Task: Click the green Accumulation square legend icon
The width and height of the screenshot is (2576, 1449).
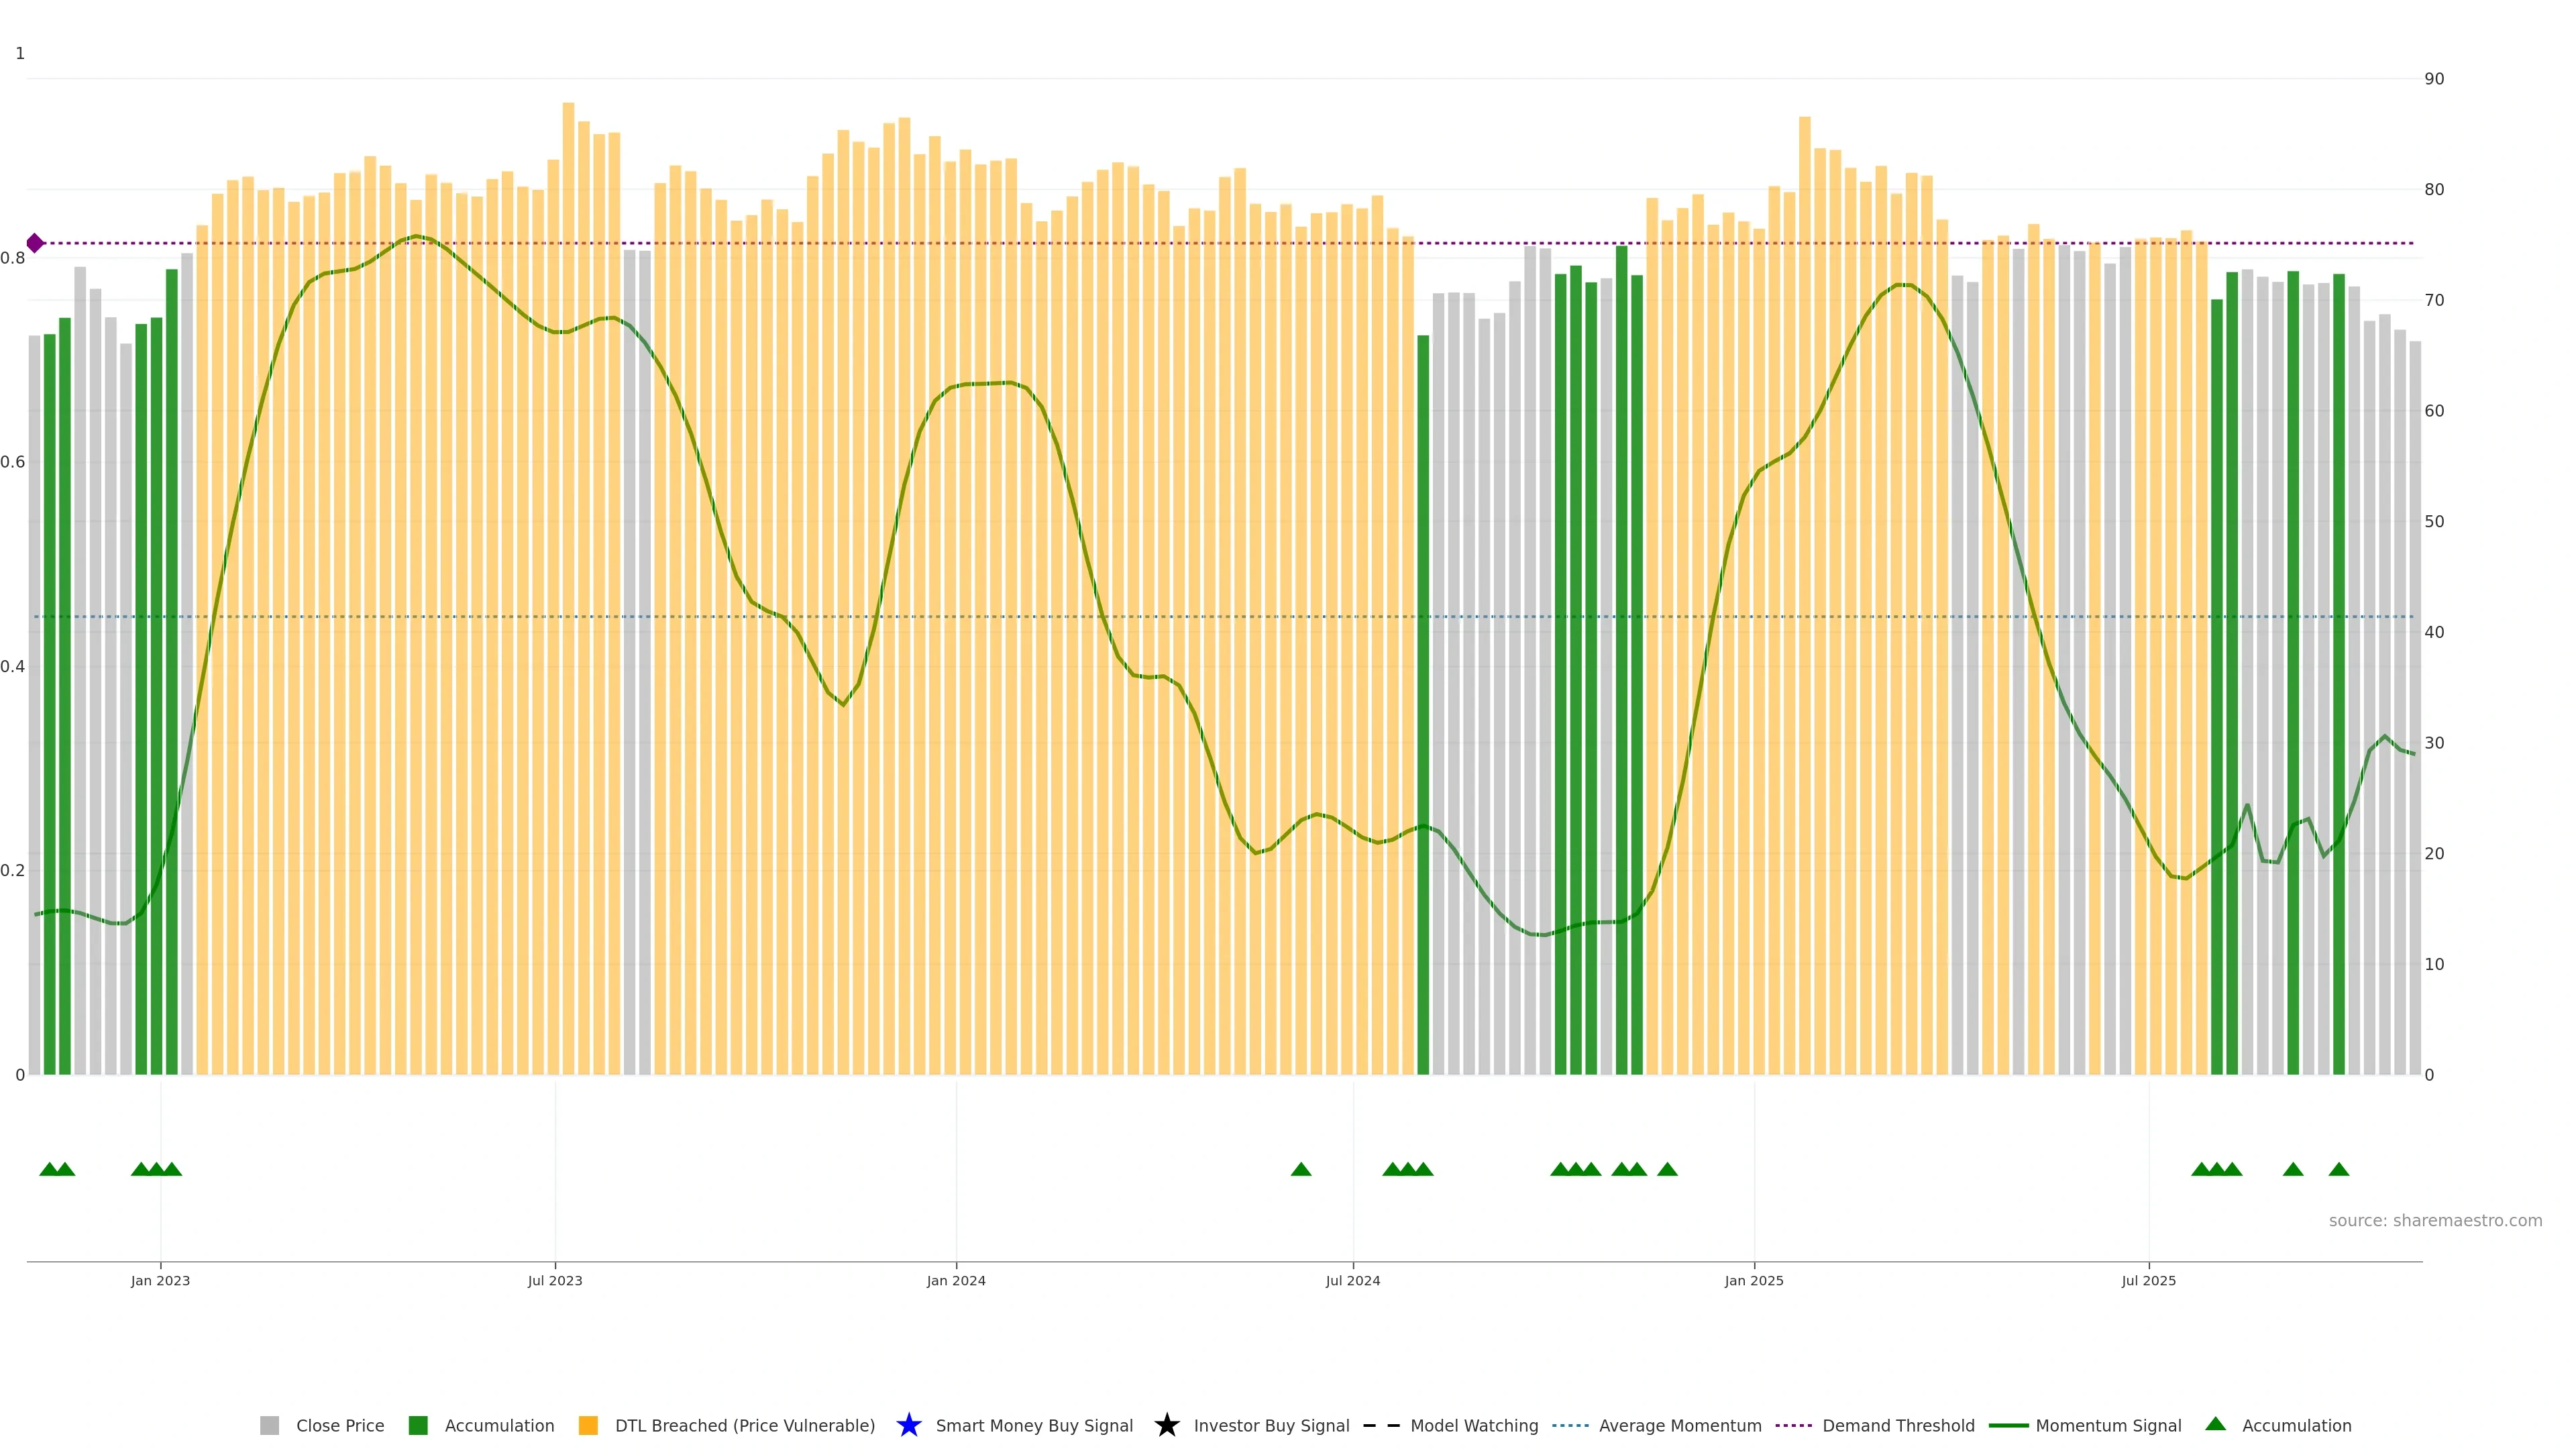Action: coord(418,1426)
